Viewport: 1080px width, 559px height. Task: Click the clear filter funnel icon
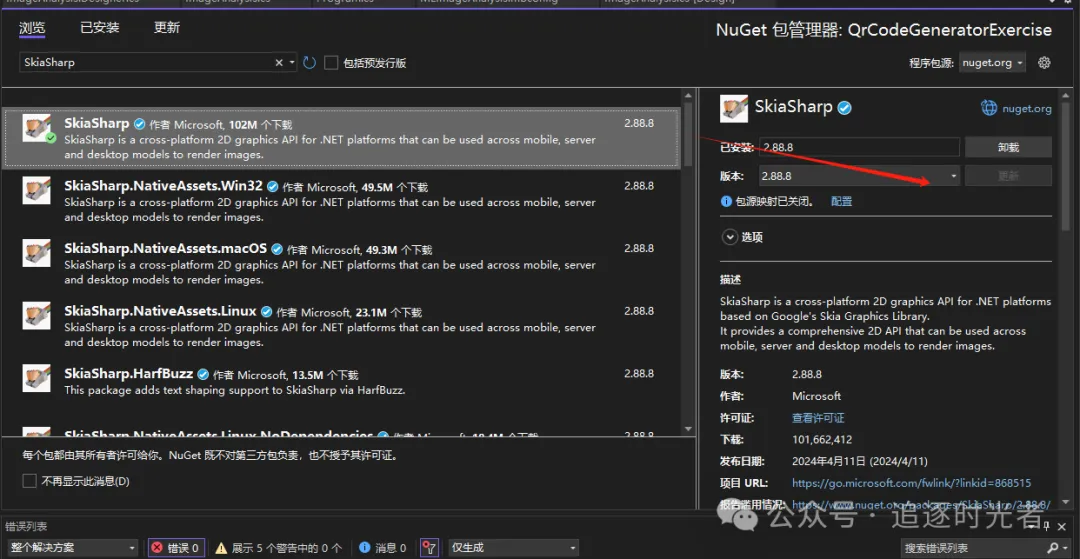click(429, 548)
